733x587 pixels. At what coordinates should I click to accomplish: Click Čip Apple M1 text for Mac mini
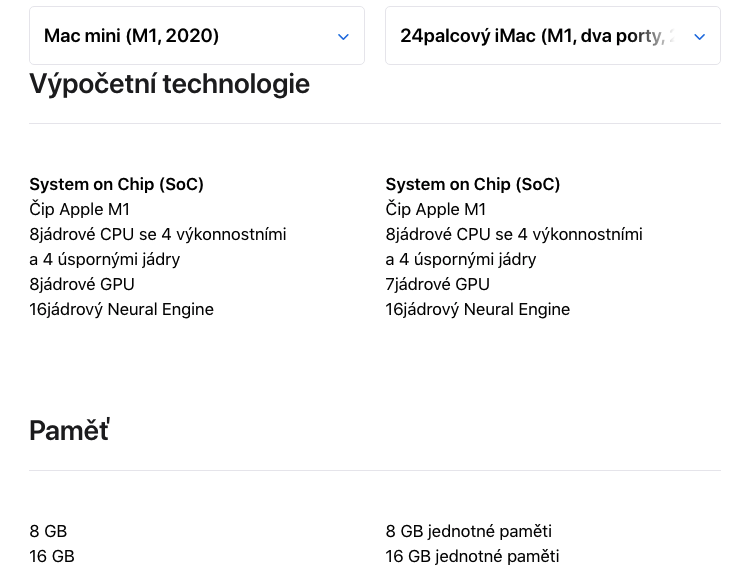(79, 209)
